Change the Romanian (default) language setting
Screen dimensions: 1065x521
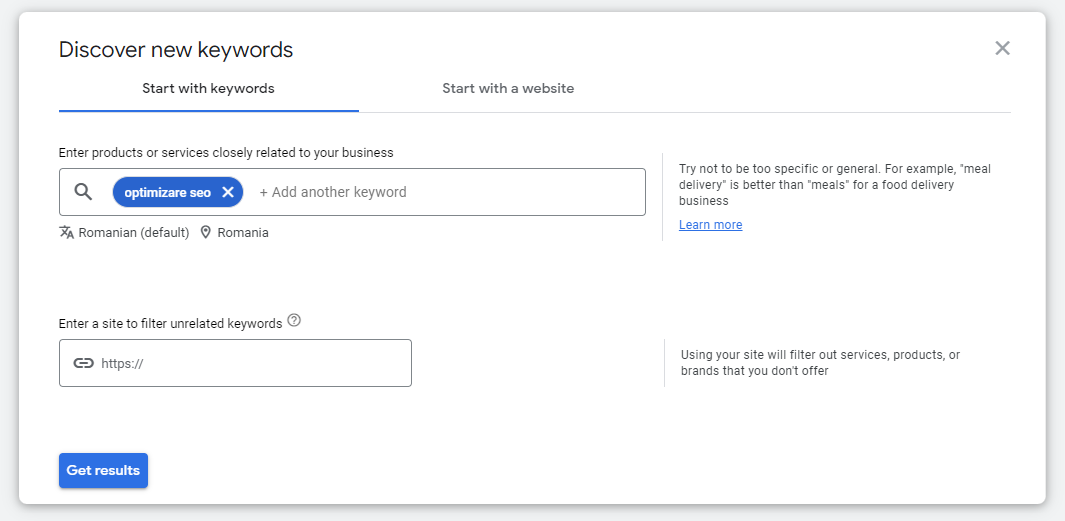pos(133,232)
